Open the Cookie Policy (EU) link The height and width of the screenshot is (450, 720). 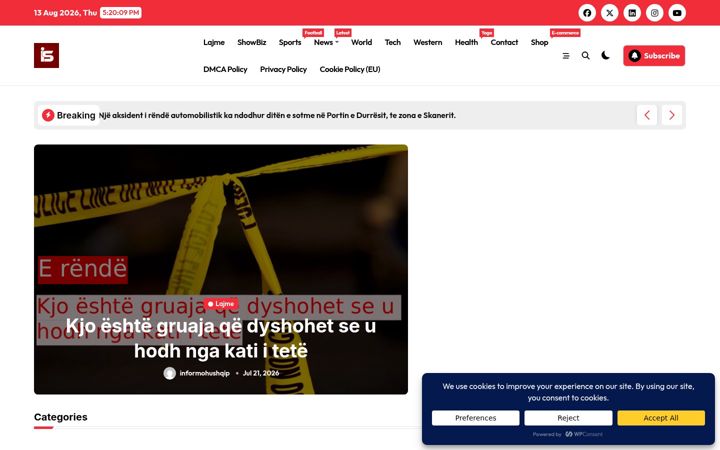pos(350,69)
